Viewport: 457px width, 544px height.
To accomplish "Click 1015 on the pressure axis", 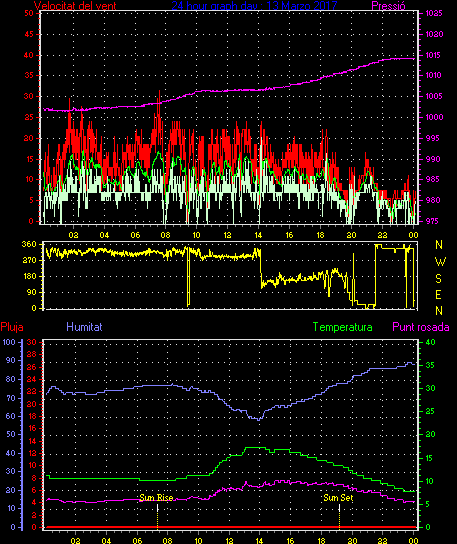I will (x=434, y=55).
